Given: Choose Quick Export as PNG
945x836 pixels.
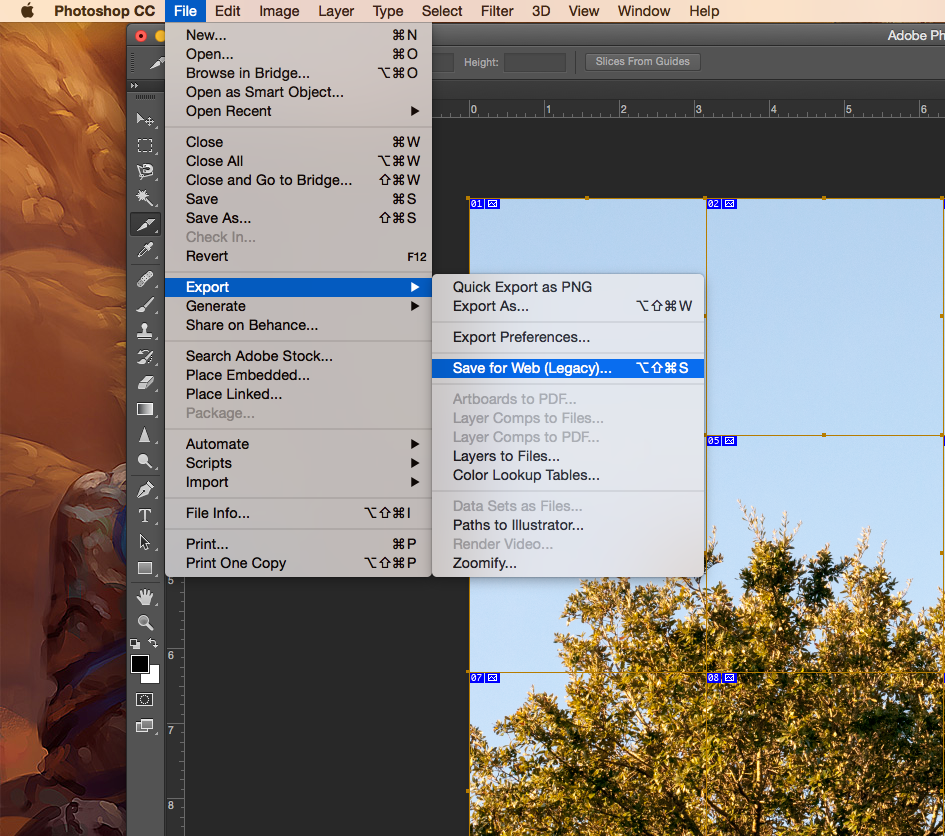Looking at the screenshot, I should click(568, 287).
